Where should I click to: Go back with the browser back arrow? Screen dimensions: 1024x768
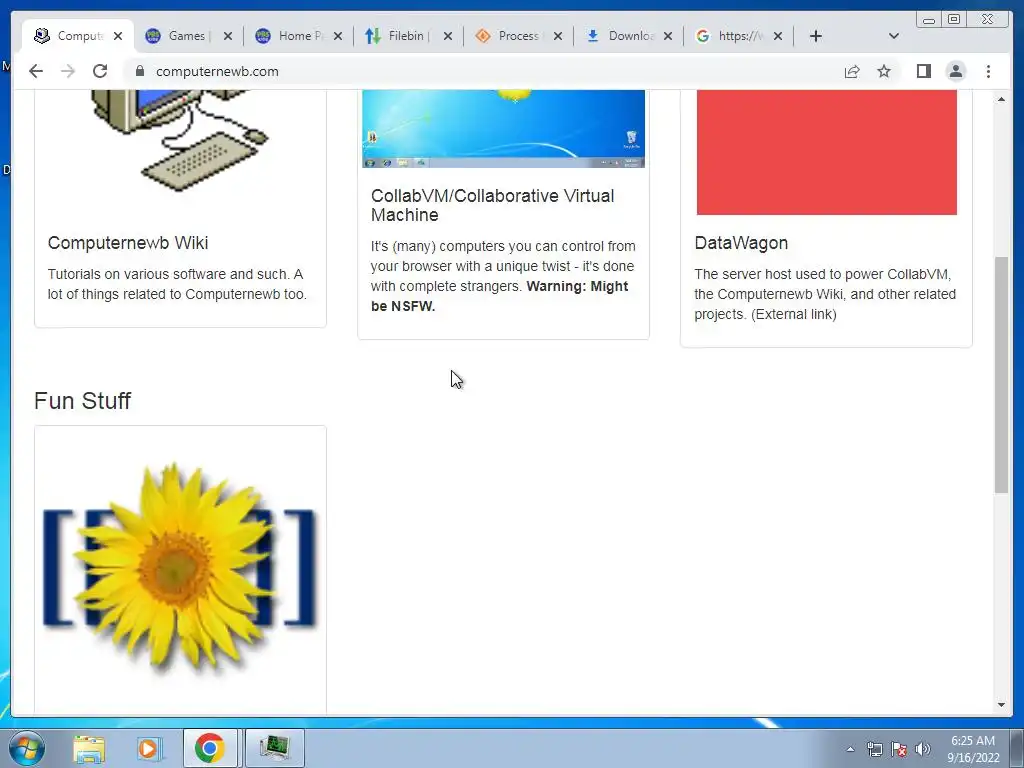[x=36, y=71]
